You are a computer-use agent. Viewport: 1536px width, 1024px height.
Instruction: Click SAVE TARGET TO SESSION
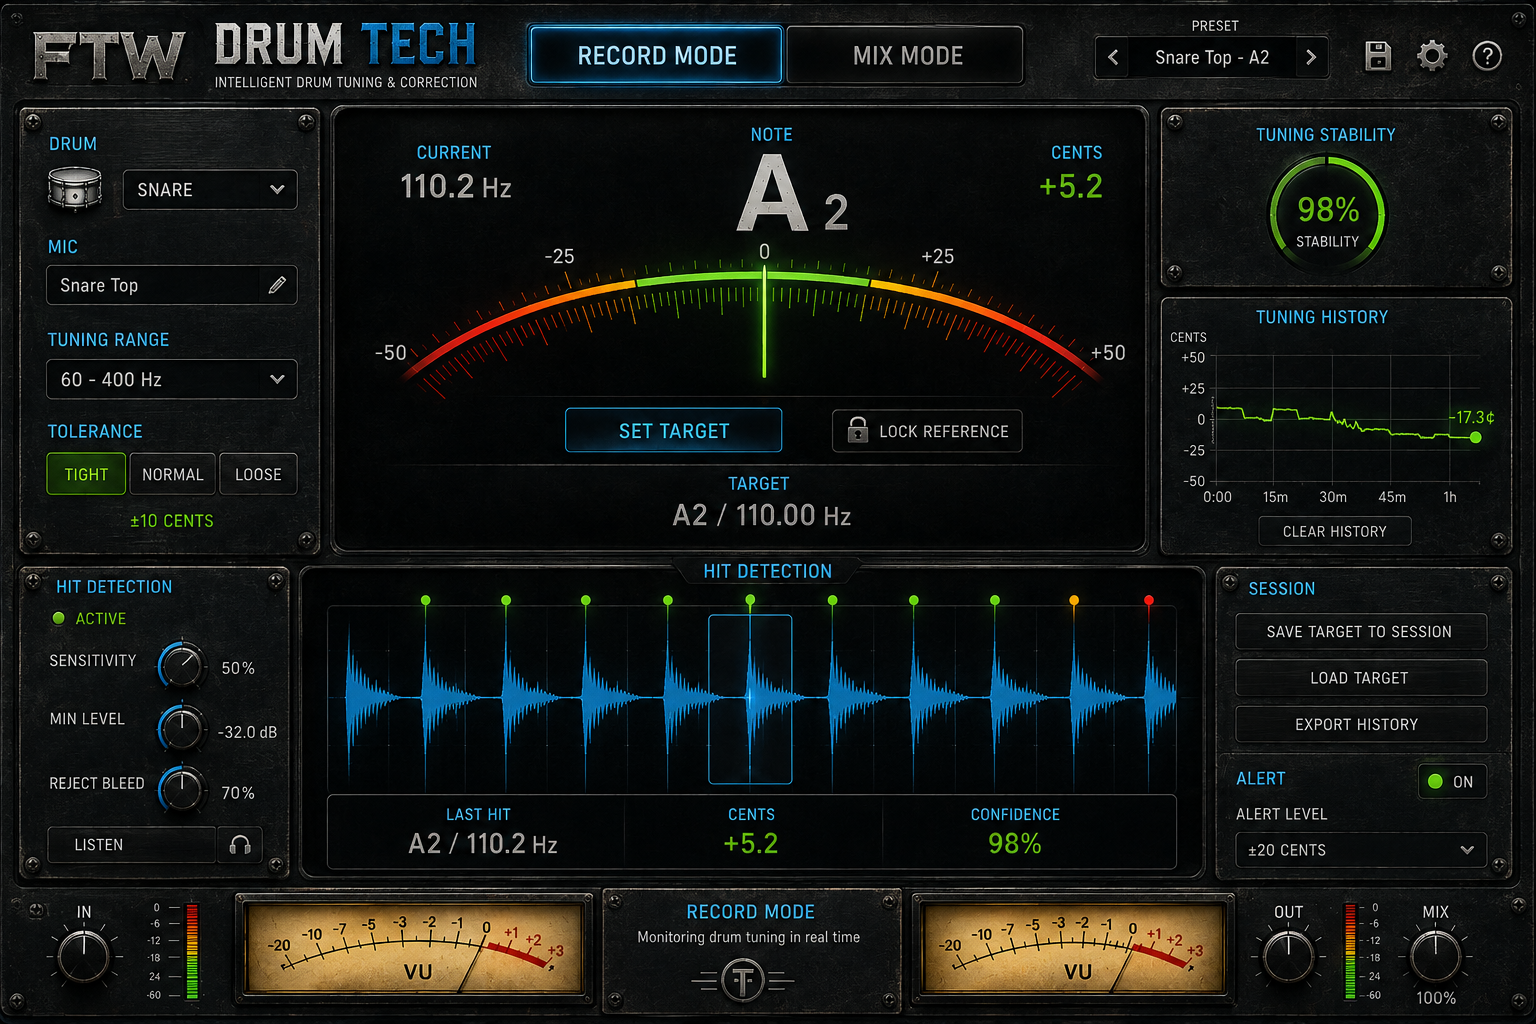coord(1360,632)
